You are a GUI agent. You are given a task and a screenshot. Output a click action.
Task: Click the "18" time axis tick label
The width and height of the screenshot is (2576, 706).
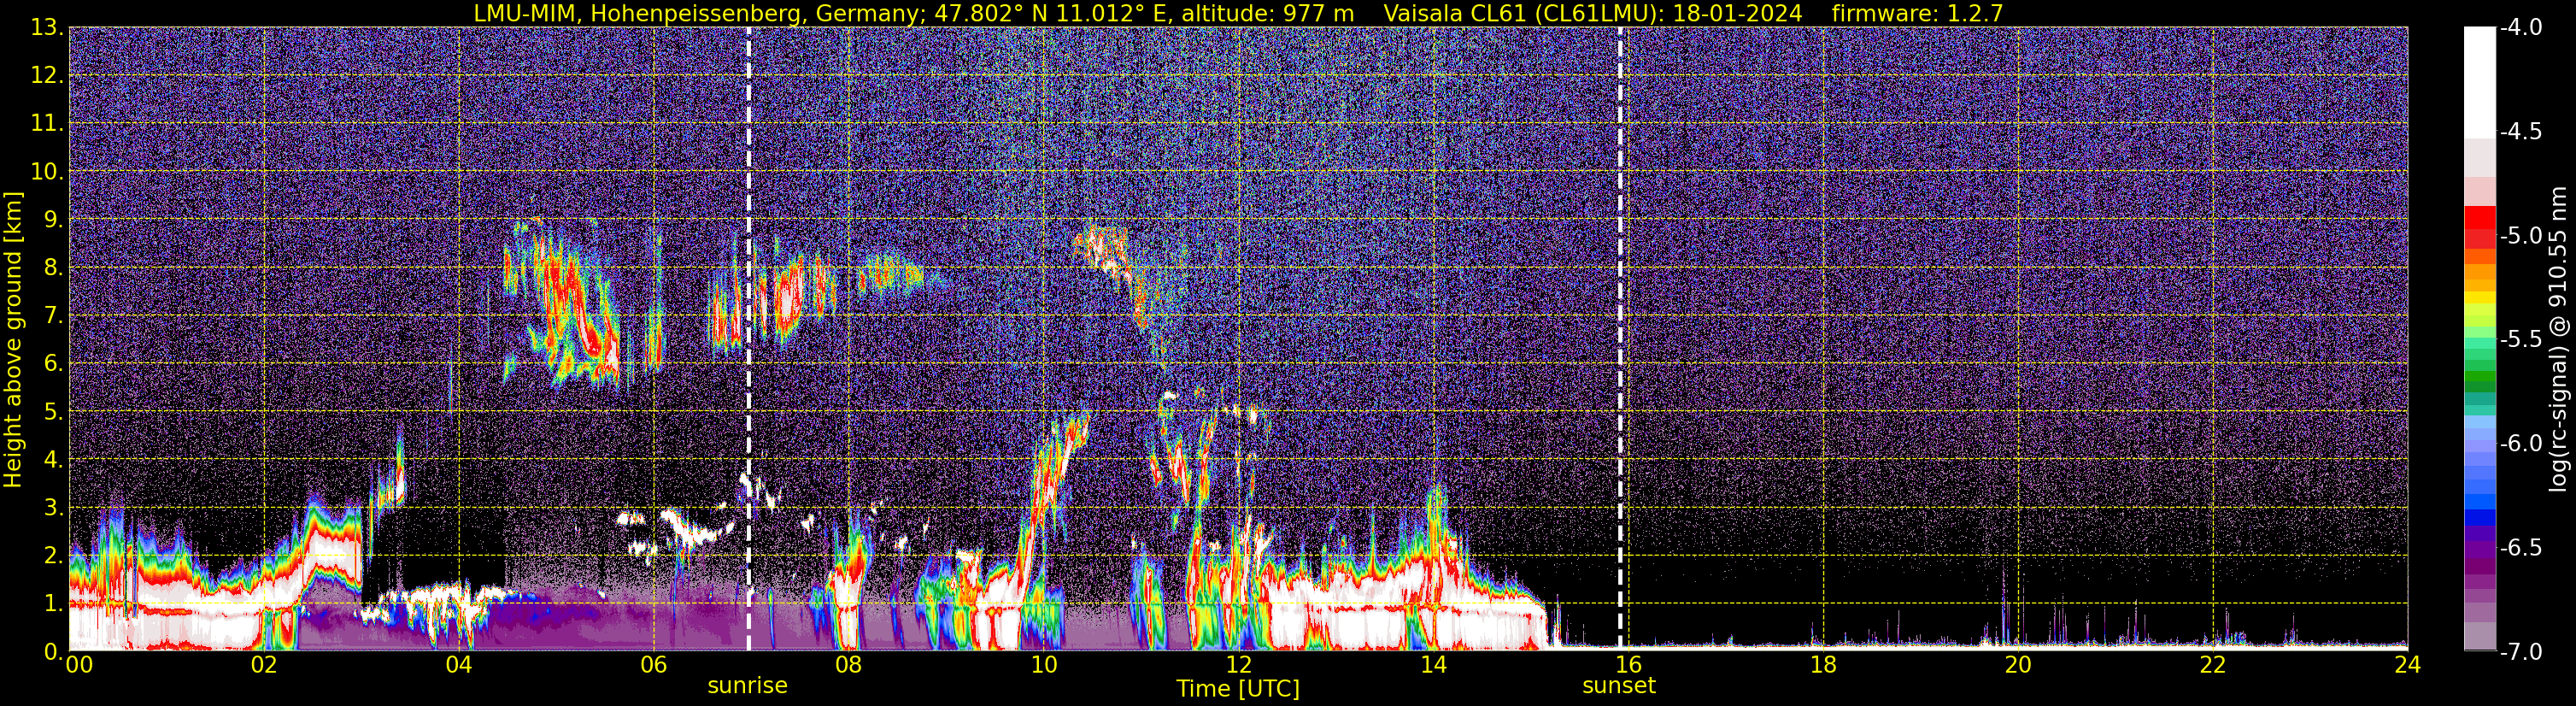[1823, 666]
